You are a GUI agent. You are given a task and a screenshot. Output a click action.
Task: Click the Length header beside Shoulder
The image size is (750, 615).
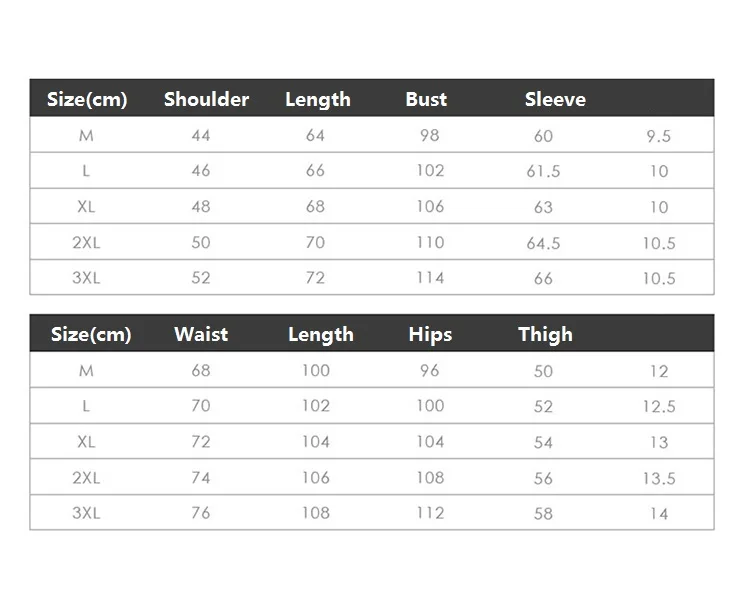[x=318, y=99]
